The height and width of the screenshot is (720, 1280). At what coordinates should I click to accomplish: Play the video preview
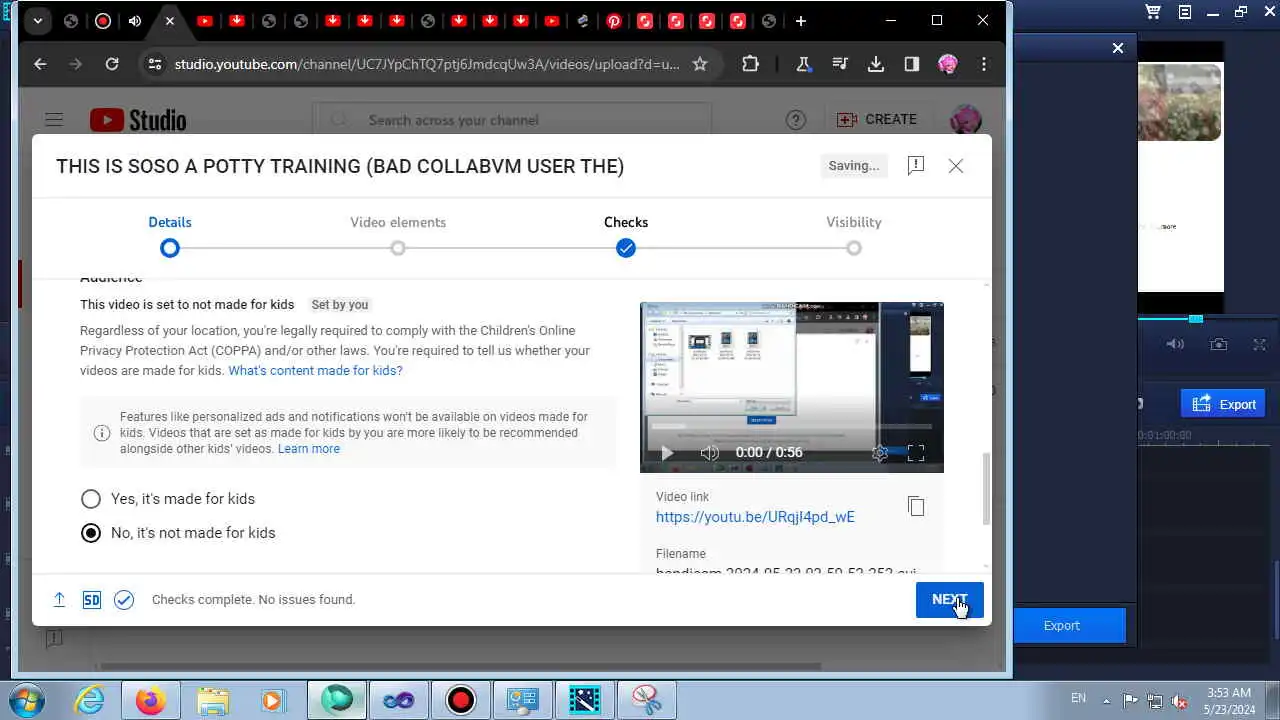pyautogui.click(x=667, y=453)
